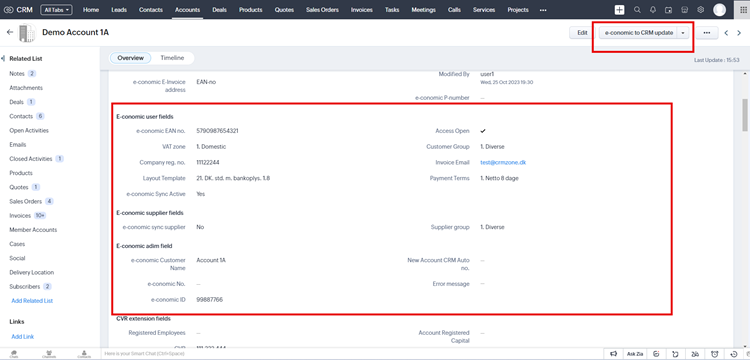750x360 pixels.
Task: Go to previous record chevron
Action: [x=726, y=33]
